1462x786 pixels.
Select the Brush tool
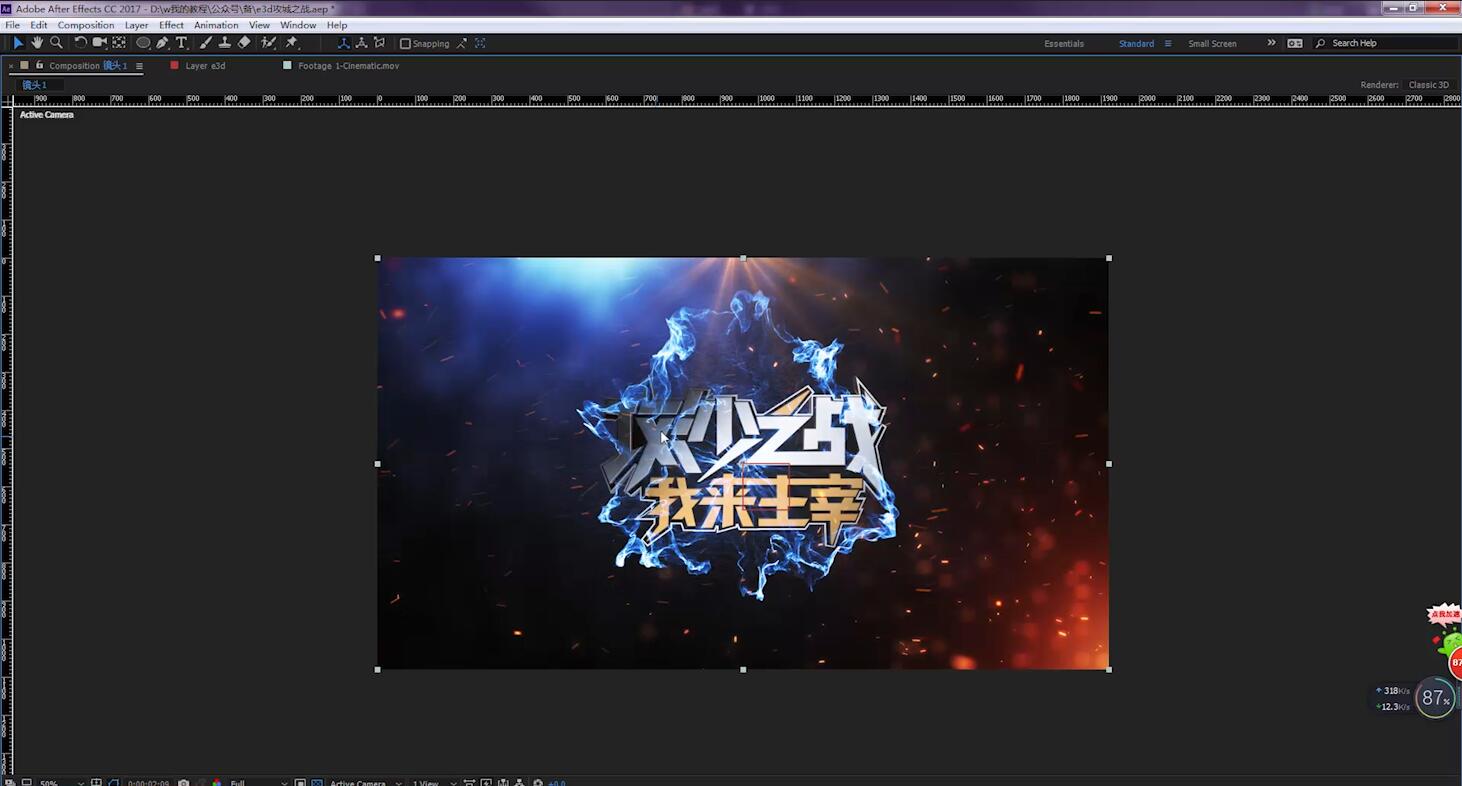click(x=205, y=43)
